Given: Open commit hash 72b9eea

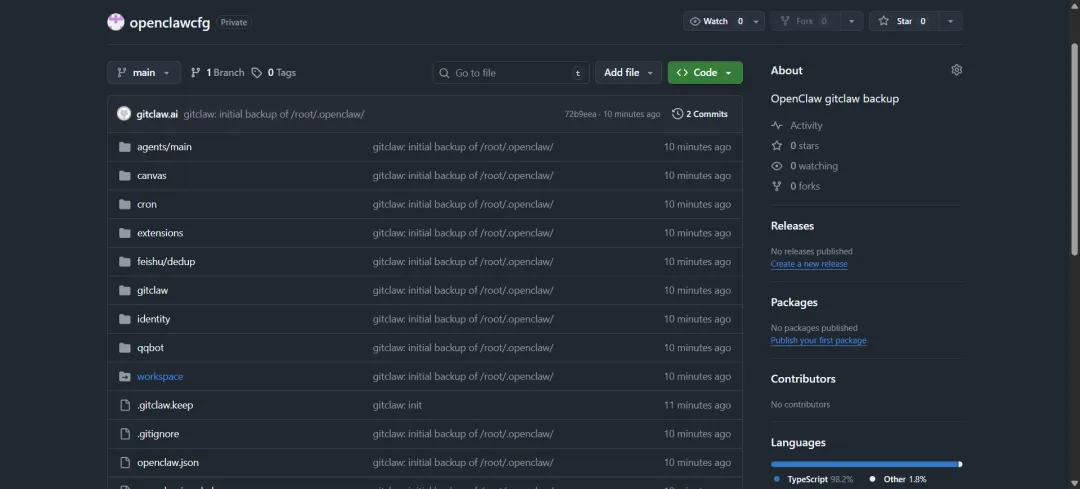Looking at the screenshot, I should [581, 114].
